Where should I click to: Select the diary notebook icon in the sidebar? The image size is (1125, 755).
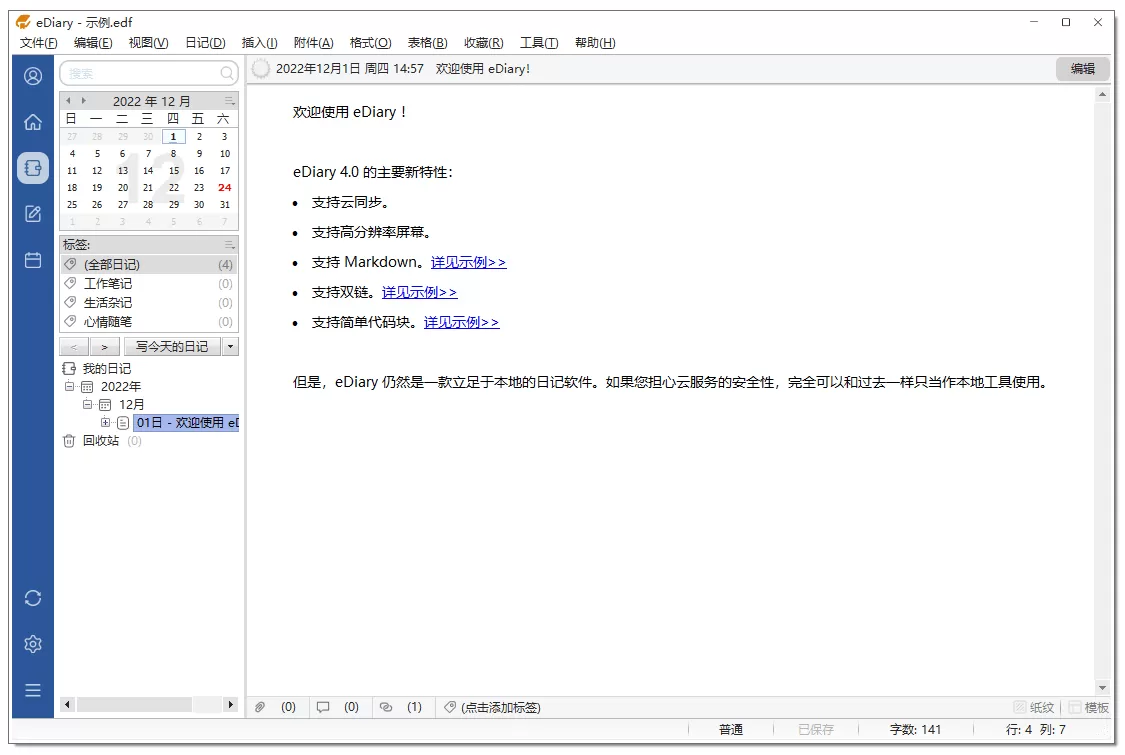[x=31, y=168]
